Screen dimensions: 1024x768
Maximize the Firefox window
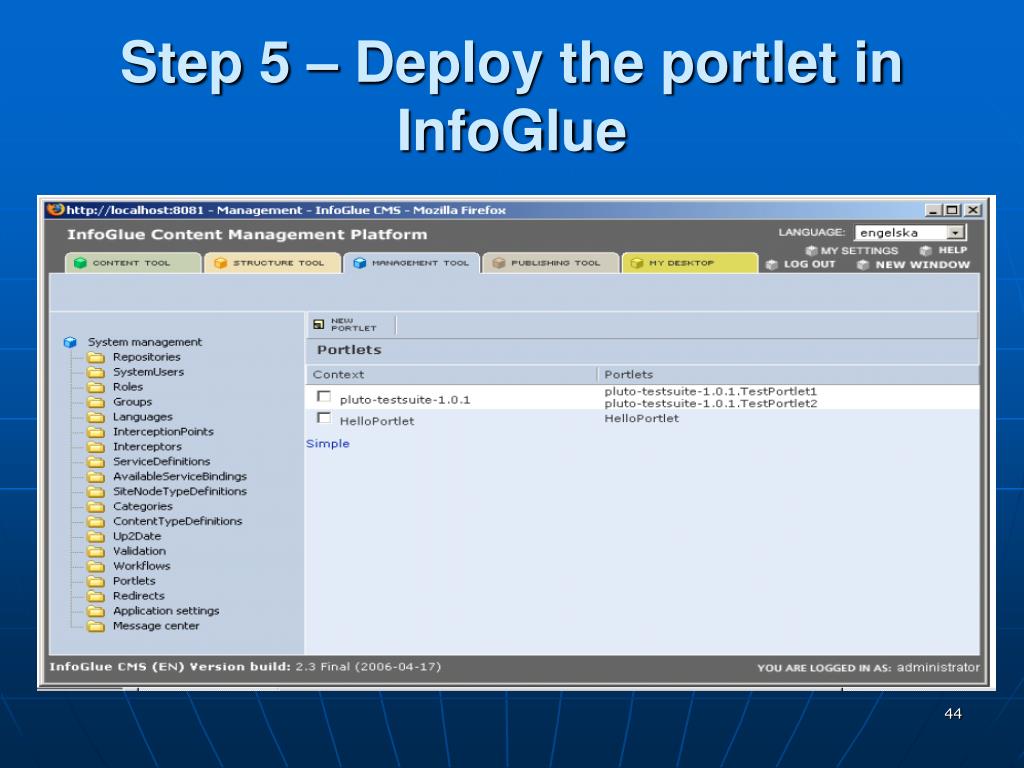tap(952, 210)
